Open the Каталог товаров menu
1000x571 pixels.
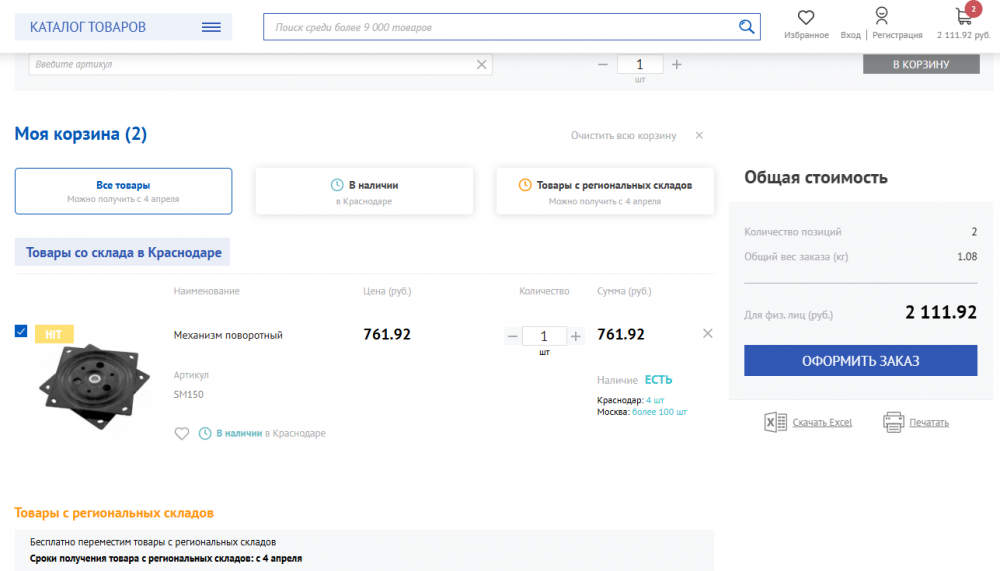pos(123,27)
